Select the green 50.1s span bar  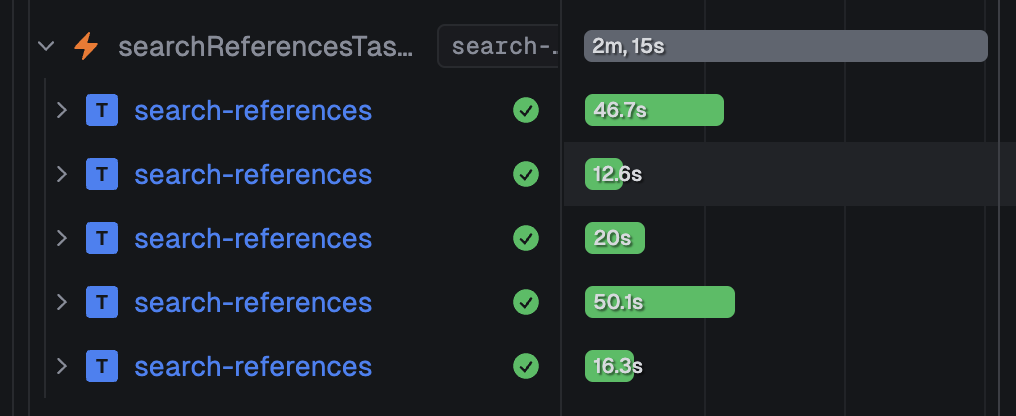coord(660,302)
